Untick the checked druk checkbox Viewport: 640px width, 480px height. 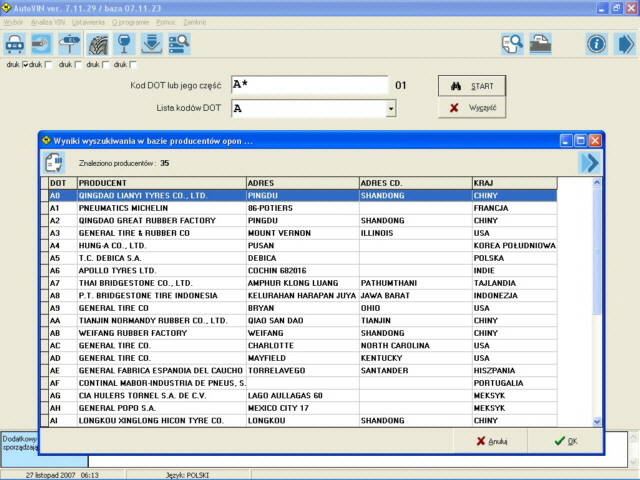[25, 64]
